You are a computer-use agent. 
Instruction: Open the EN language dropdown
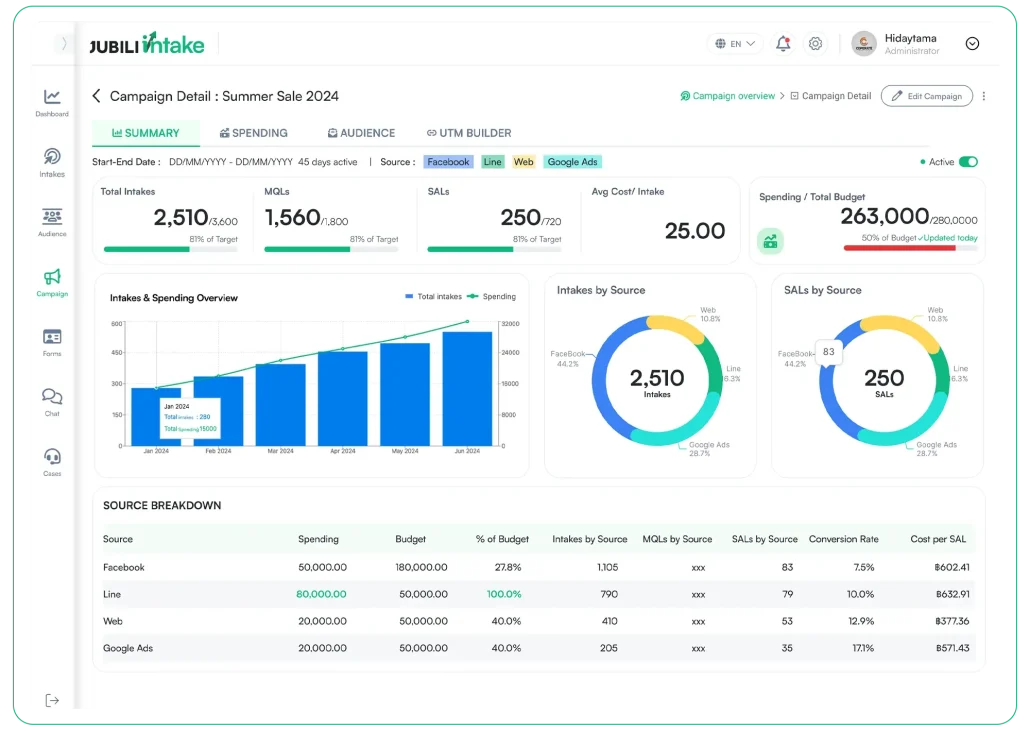(x=735, y=43)
